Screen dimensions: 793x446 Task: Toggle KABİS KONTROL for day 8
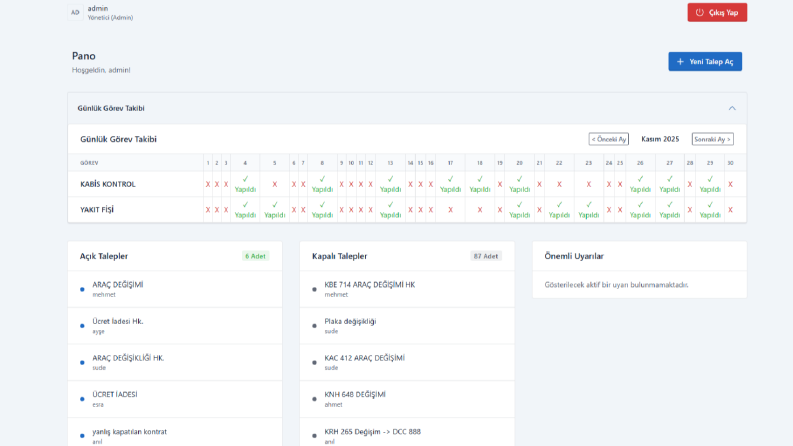322,184
